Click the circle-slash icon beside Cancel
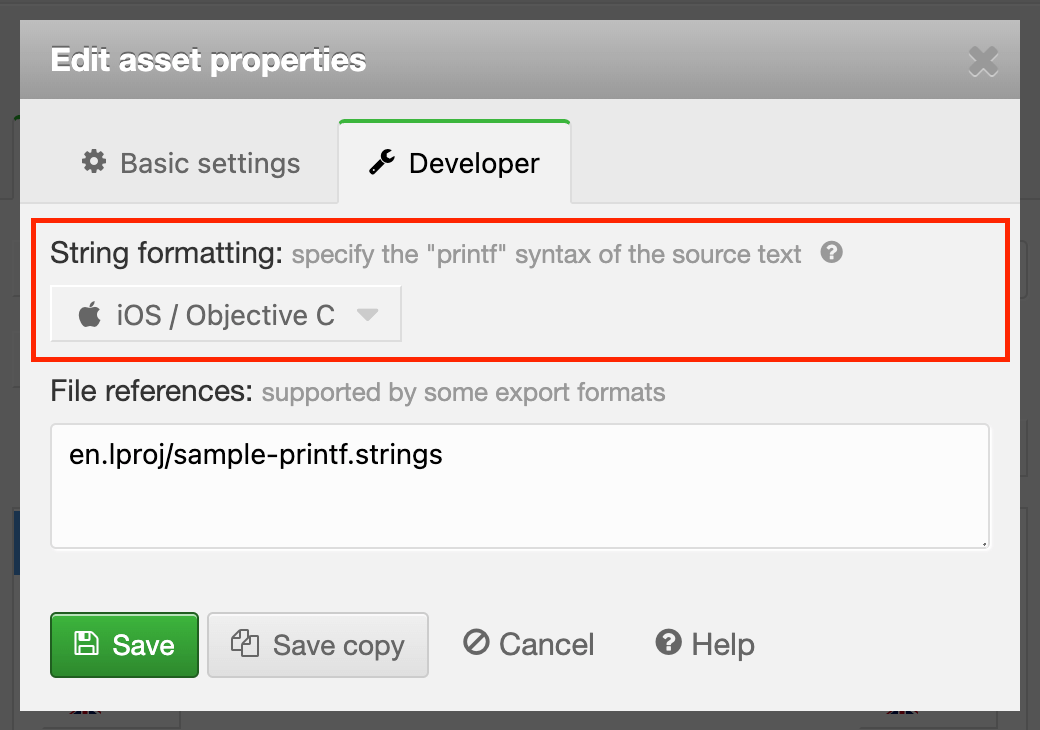 pyautogui.click(x=476, y=643)
